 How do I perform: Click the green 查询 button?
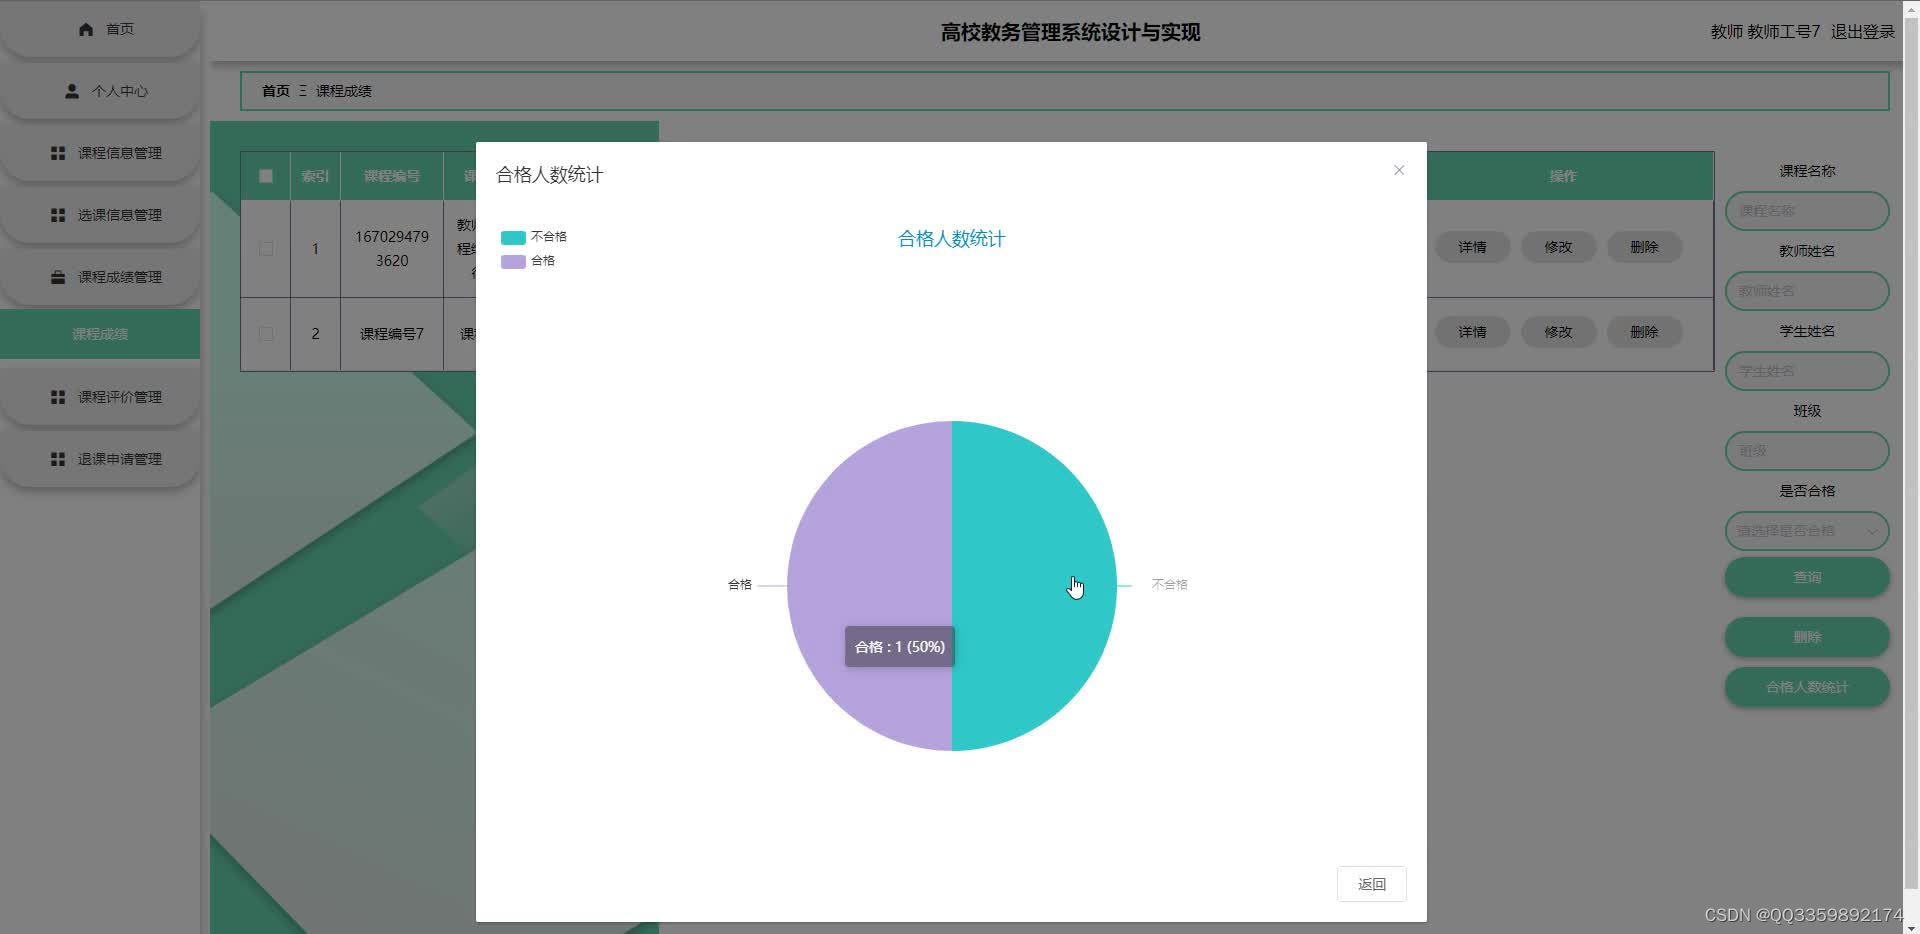click(x=1807, y=577)
